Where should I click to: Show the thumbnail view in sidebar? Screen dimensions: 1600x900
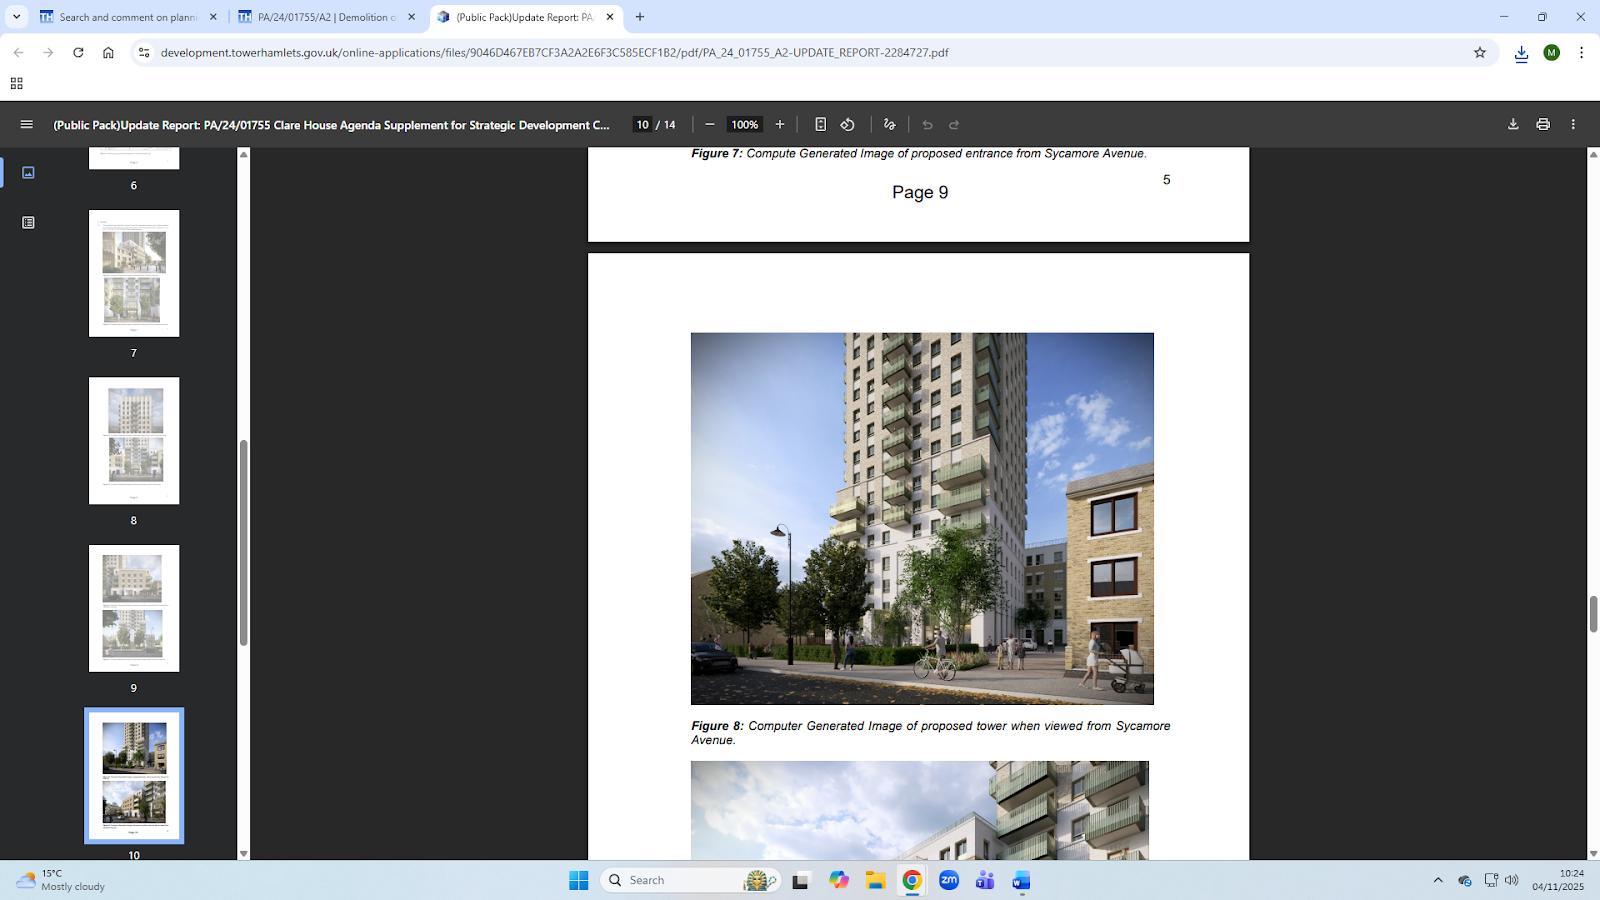pyautogui.click(x=28, y=173)
